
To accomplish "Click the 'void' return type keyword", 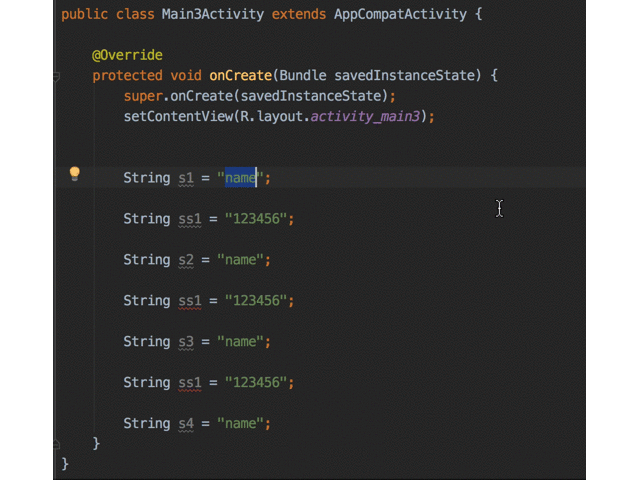I will point(186,76).
